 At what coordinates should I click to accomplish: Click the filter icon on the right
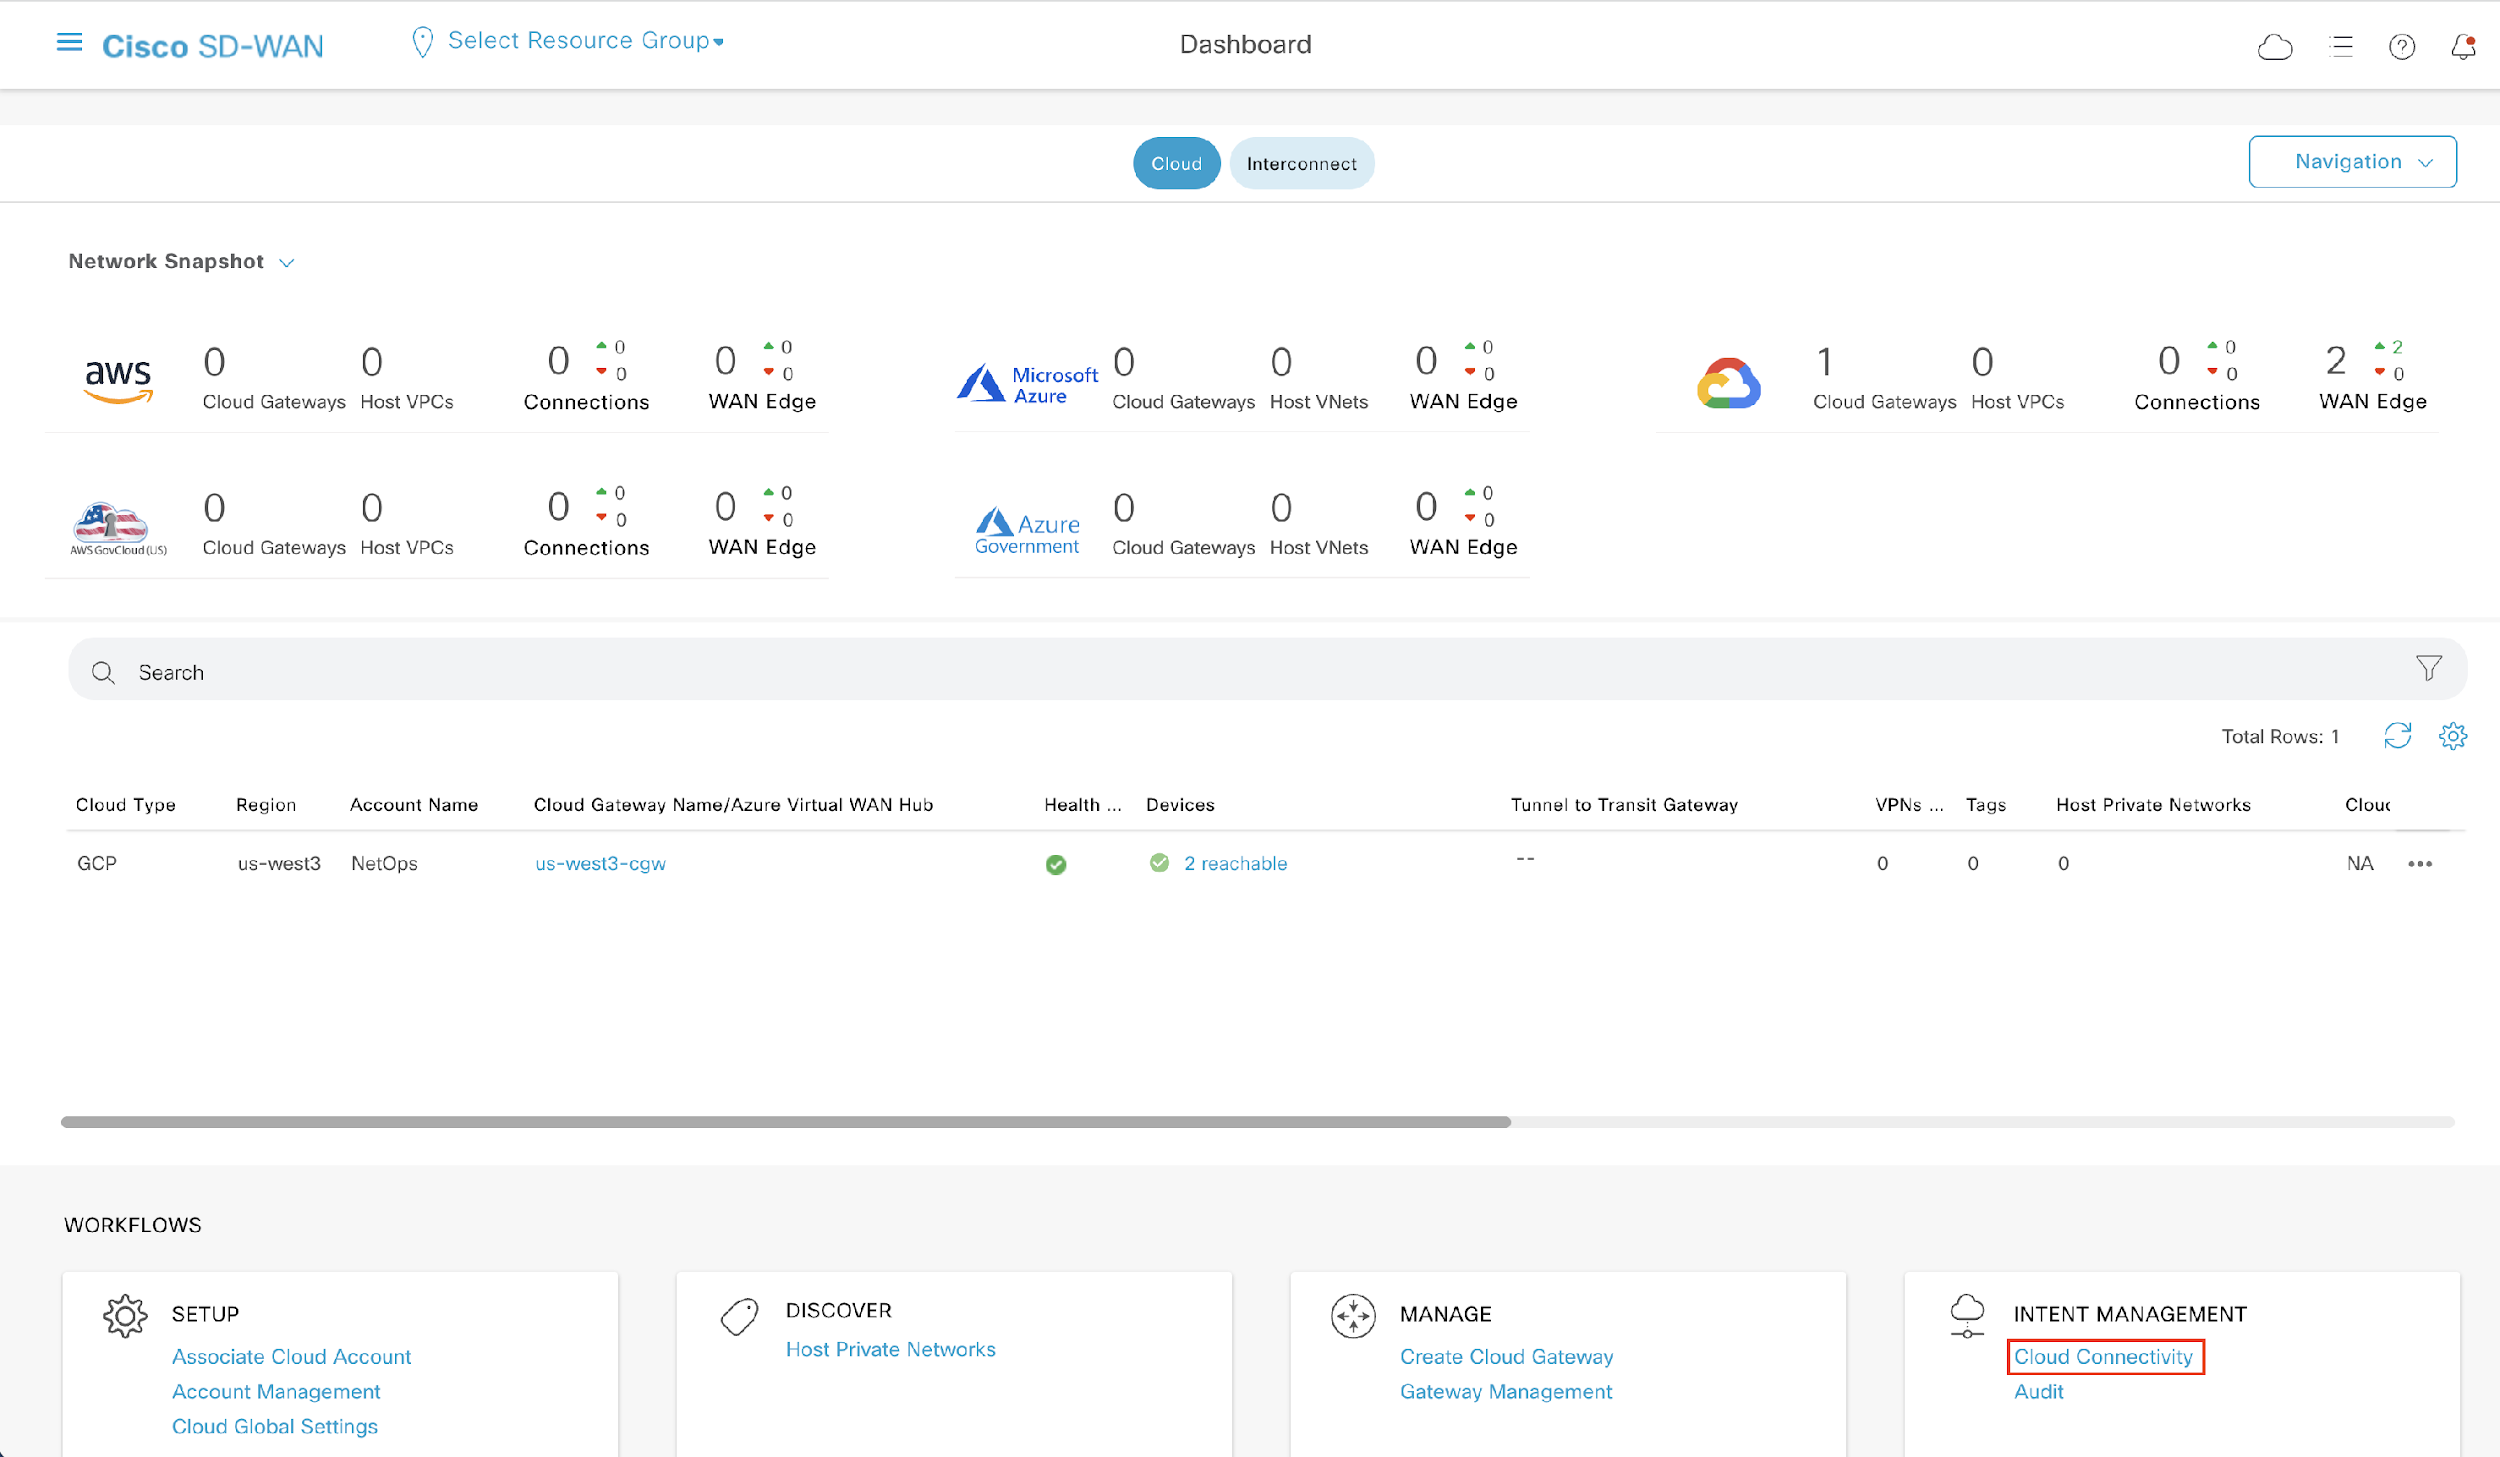(2427, 670)
